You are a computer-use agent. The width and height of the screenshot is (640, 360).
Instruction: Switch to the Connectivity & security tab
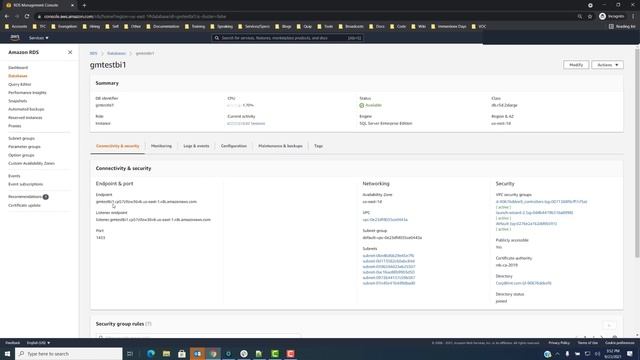(x=118, y=146)
